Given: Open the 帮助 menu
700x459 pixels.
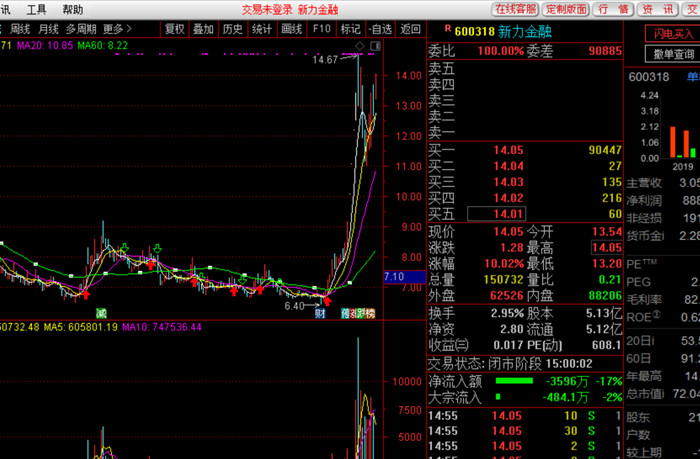Looking at the screenshot, I should pos(73,9).
